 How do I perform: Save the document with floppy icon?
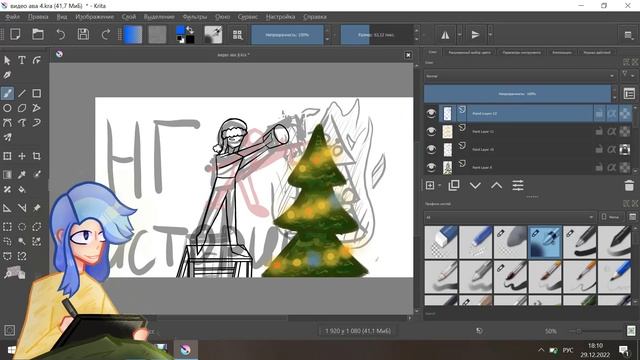coord(83,34)
